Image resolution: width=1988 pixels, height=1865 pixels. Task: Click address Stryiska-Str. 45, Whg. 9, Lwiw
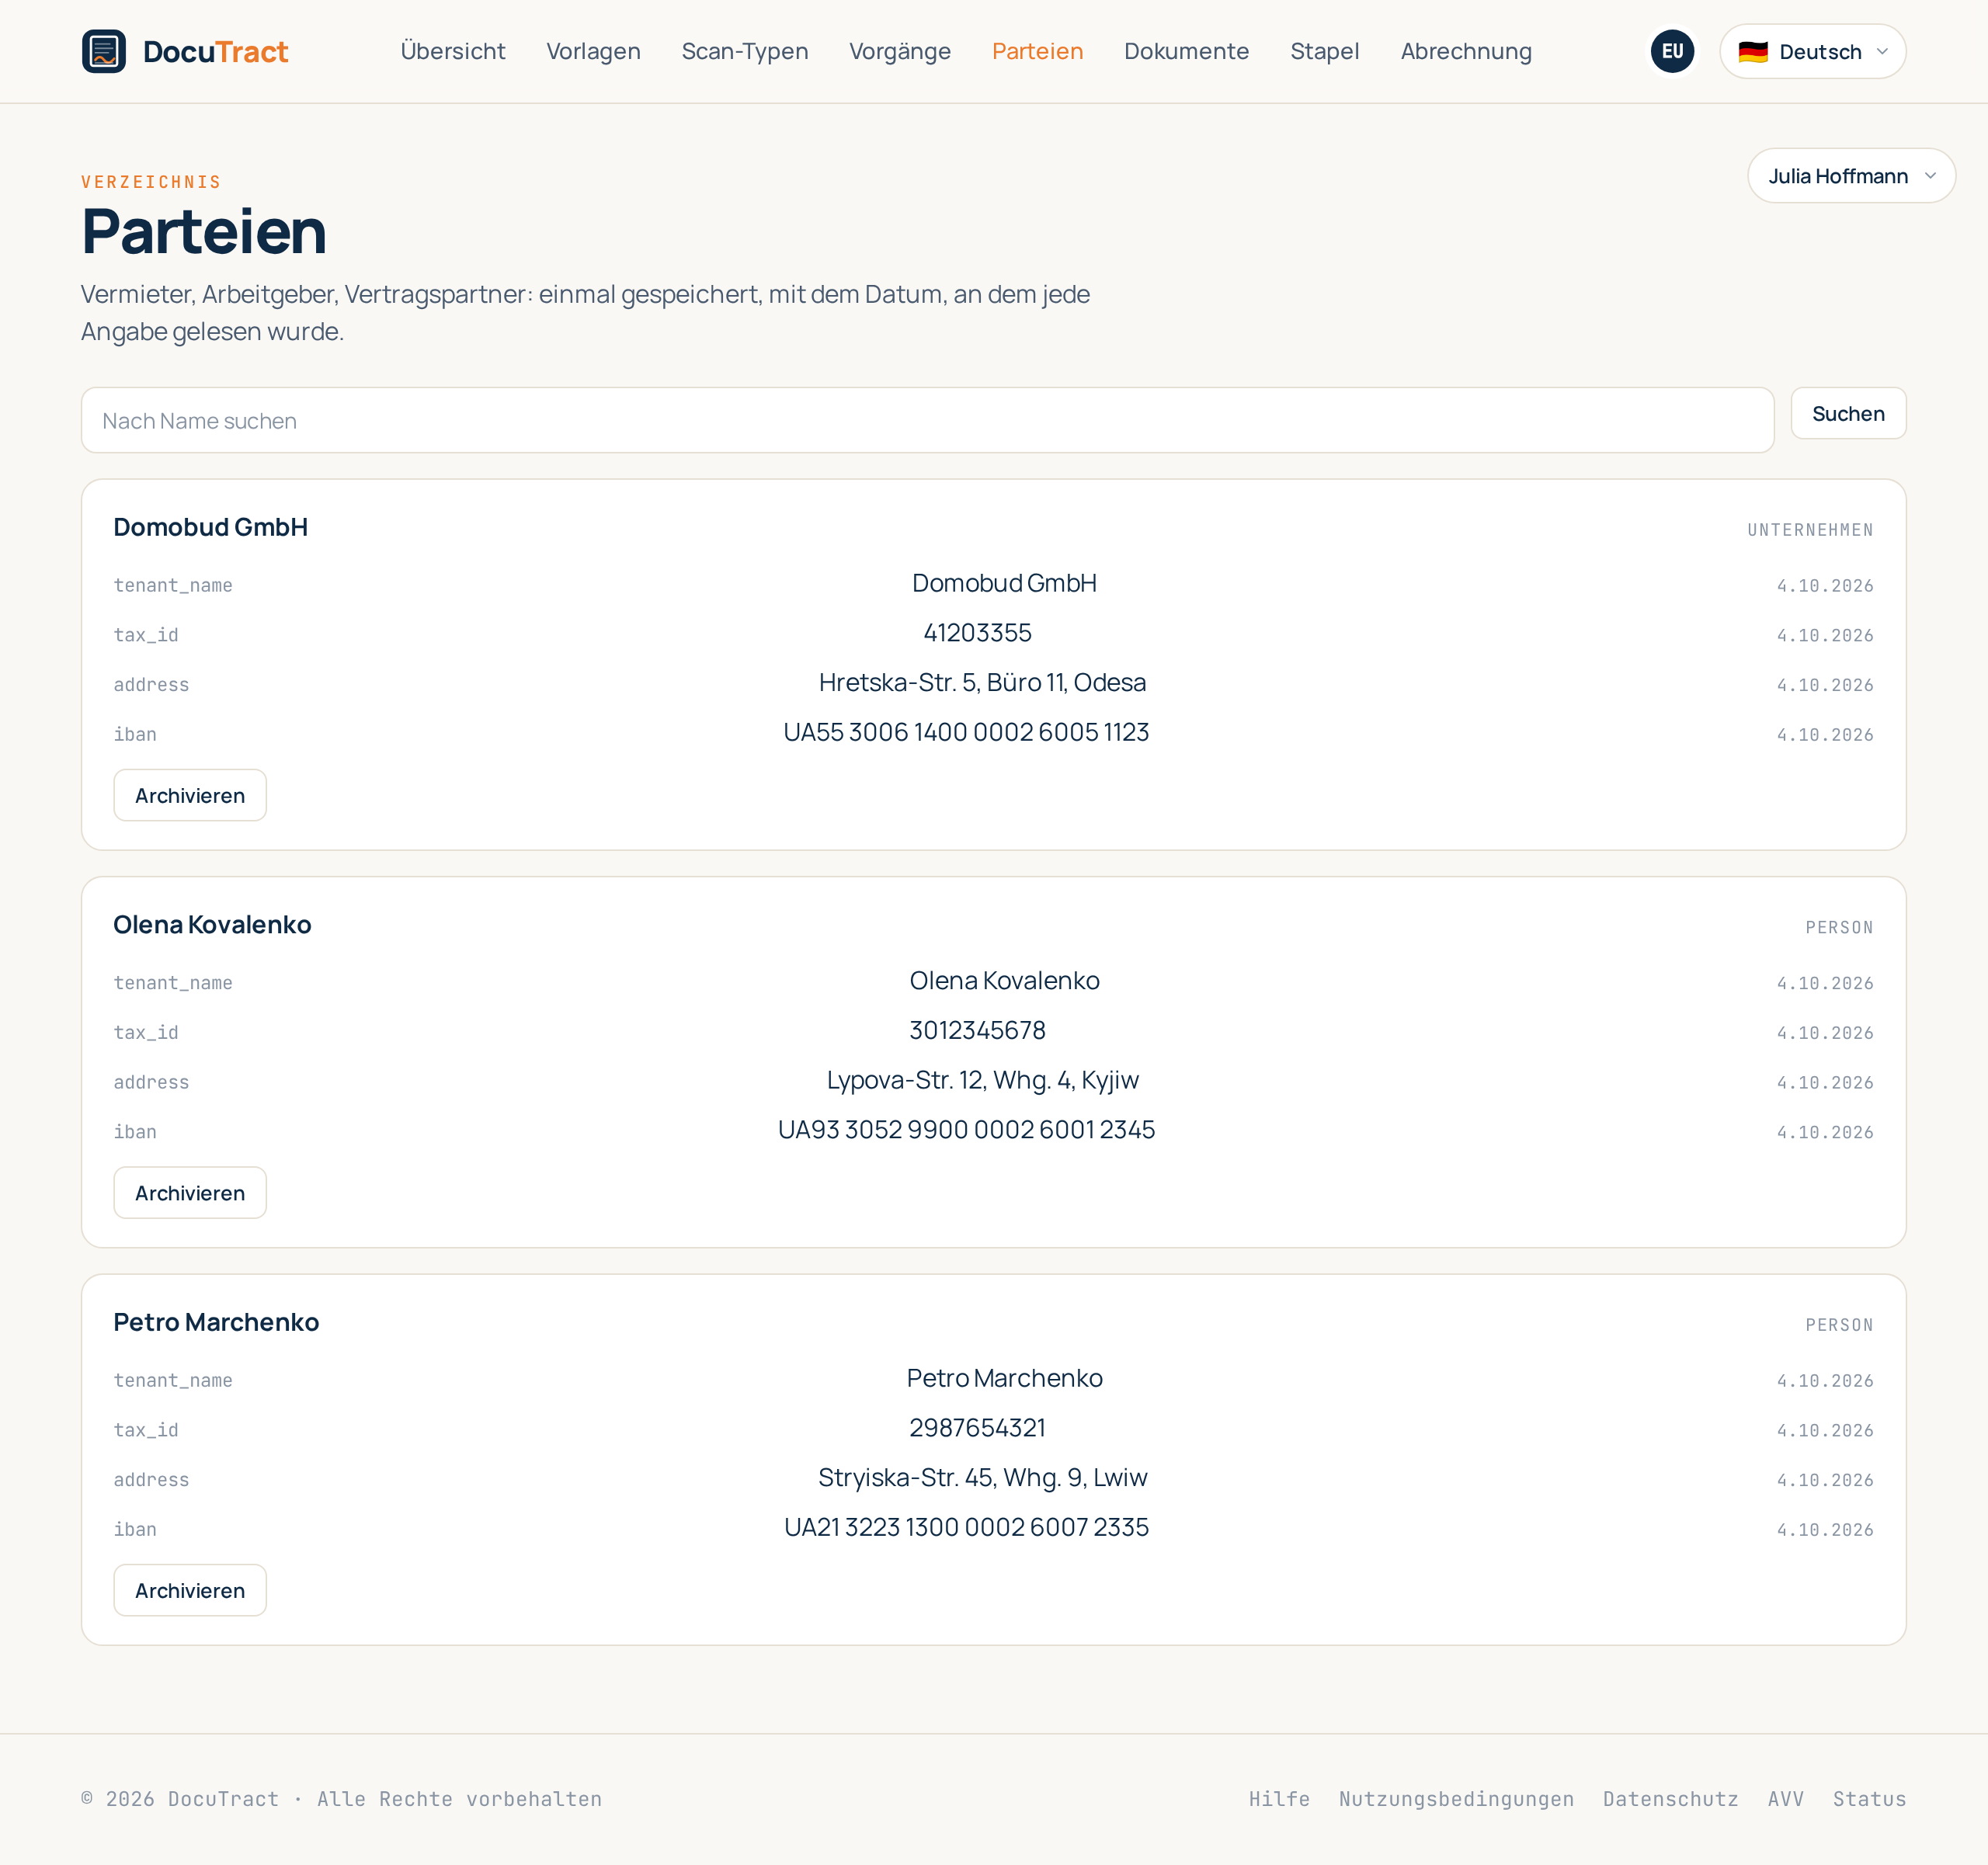pos(982,1477)
